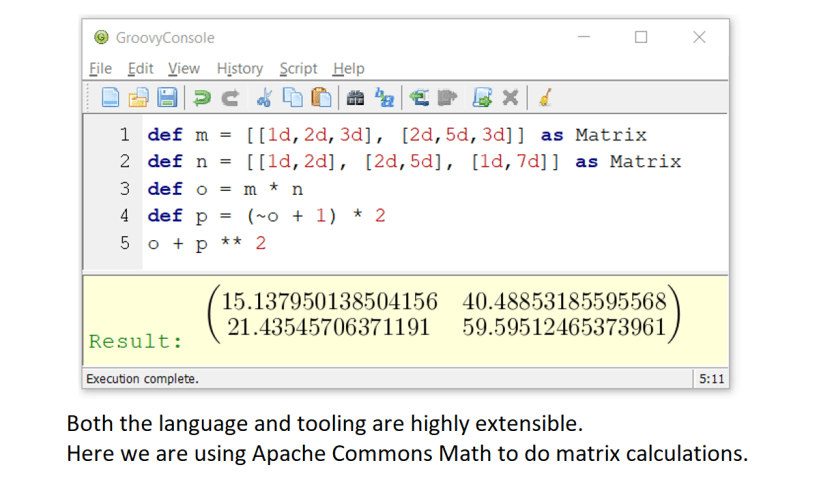The image size is (819, 491).
Task: Open the View menu
Action: point(184,68)
